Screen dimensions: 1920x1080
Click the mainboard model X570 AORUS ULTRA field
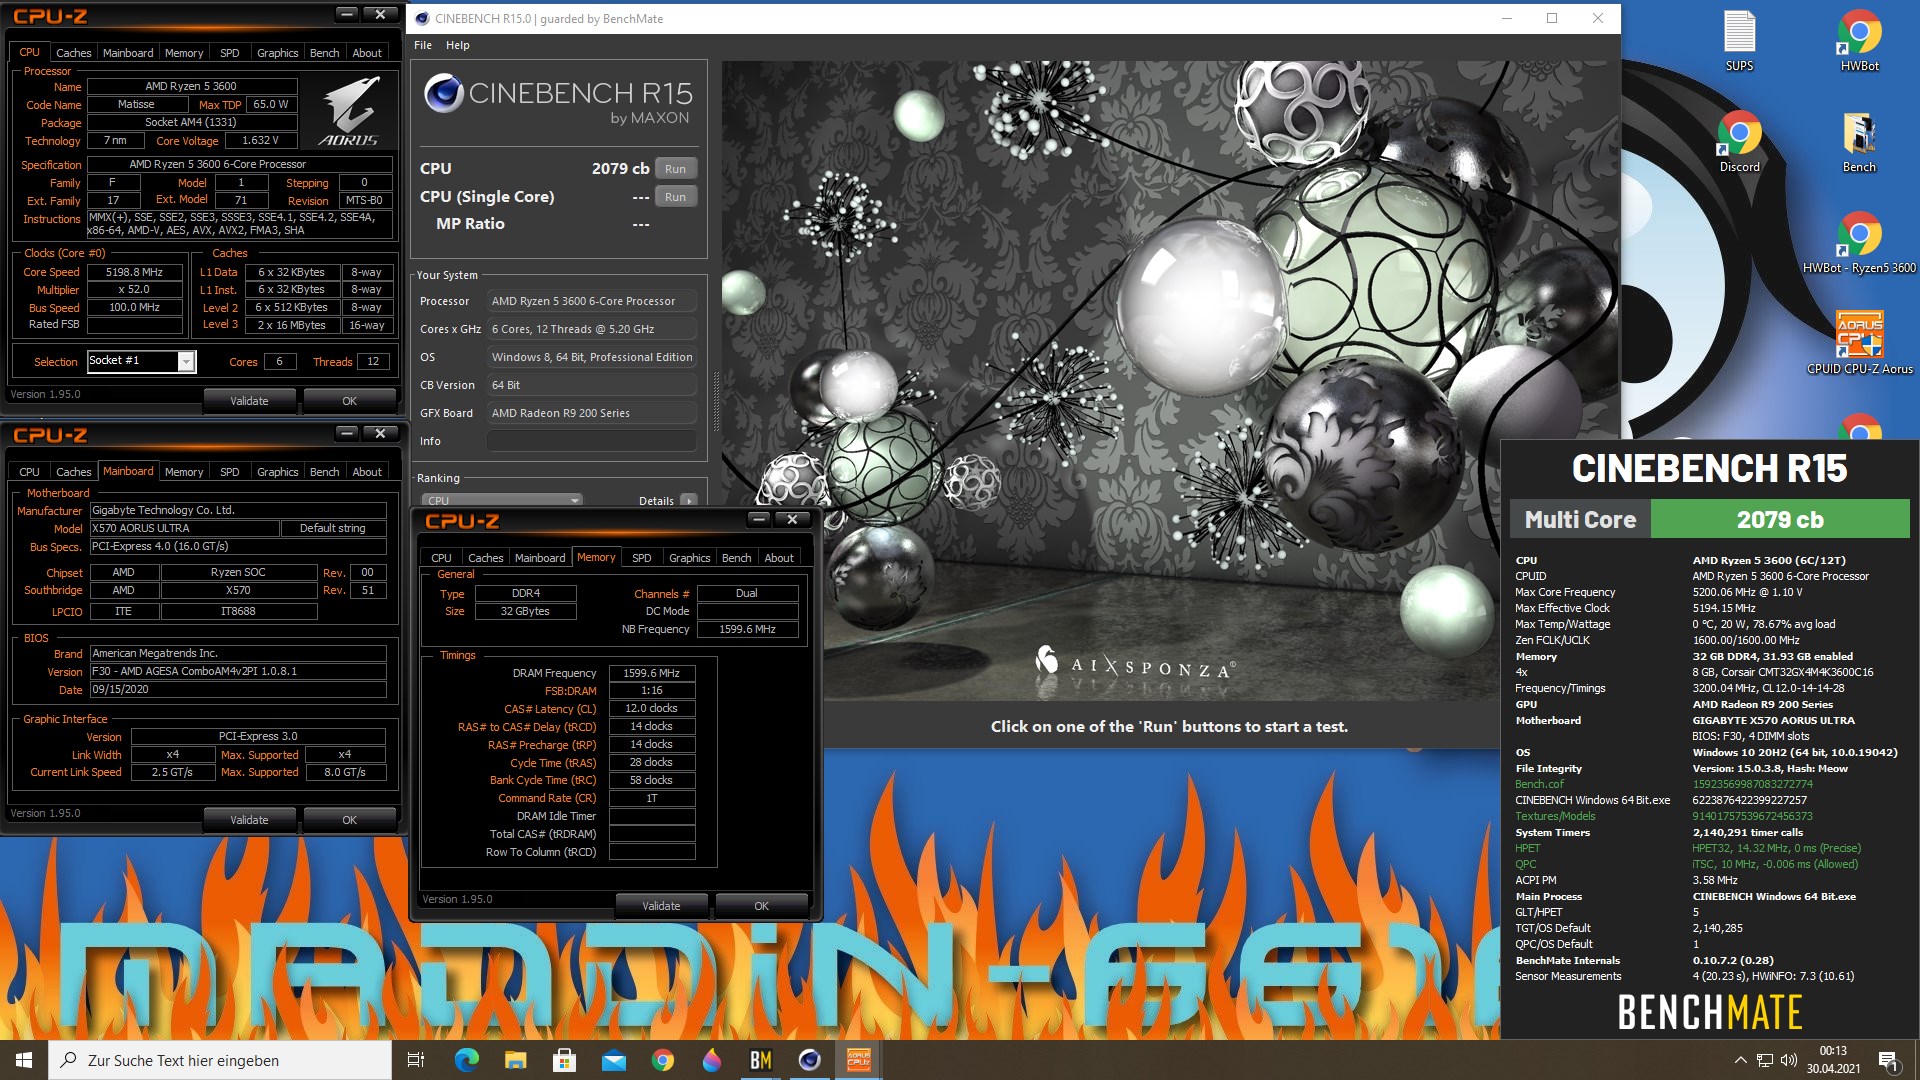184,528
